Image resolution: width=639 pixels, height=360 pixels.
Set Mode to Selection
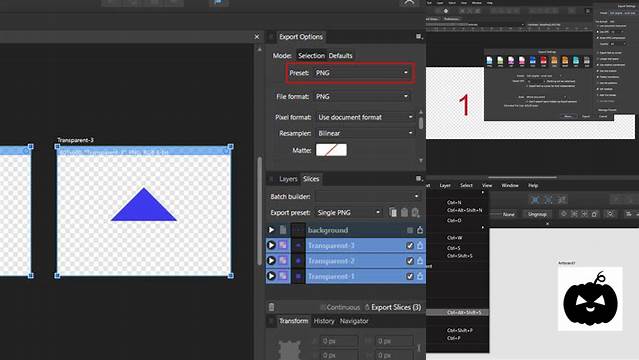click(x=311, y=55)
